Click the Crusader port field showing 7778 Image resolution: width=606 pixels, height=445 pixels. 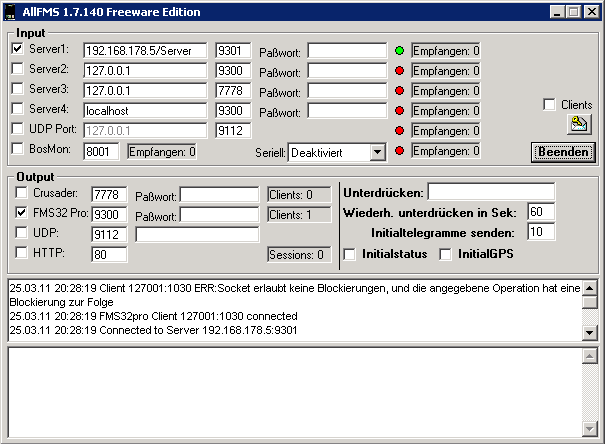click(x=109, y=194)
